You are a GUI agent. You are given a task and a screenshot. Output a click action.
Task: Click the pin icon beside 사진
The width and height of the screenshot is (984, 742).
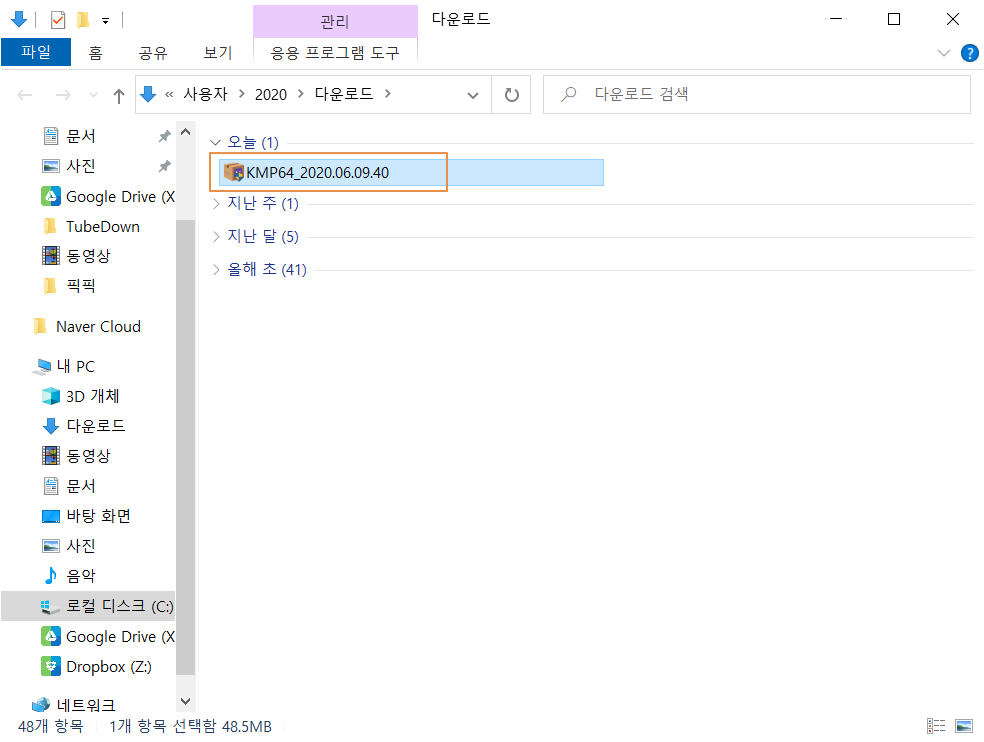(x=164, y=166)
